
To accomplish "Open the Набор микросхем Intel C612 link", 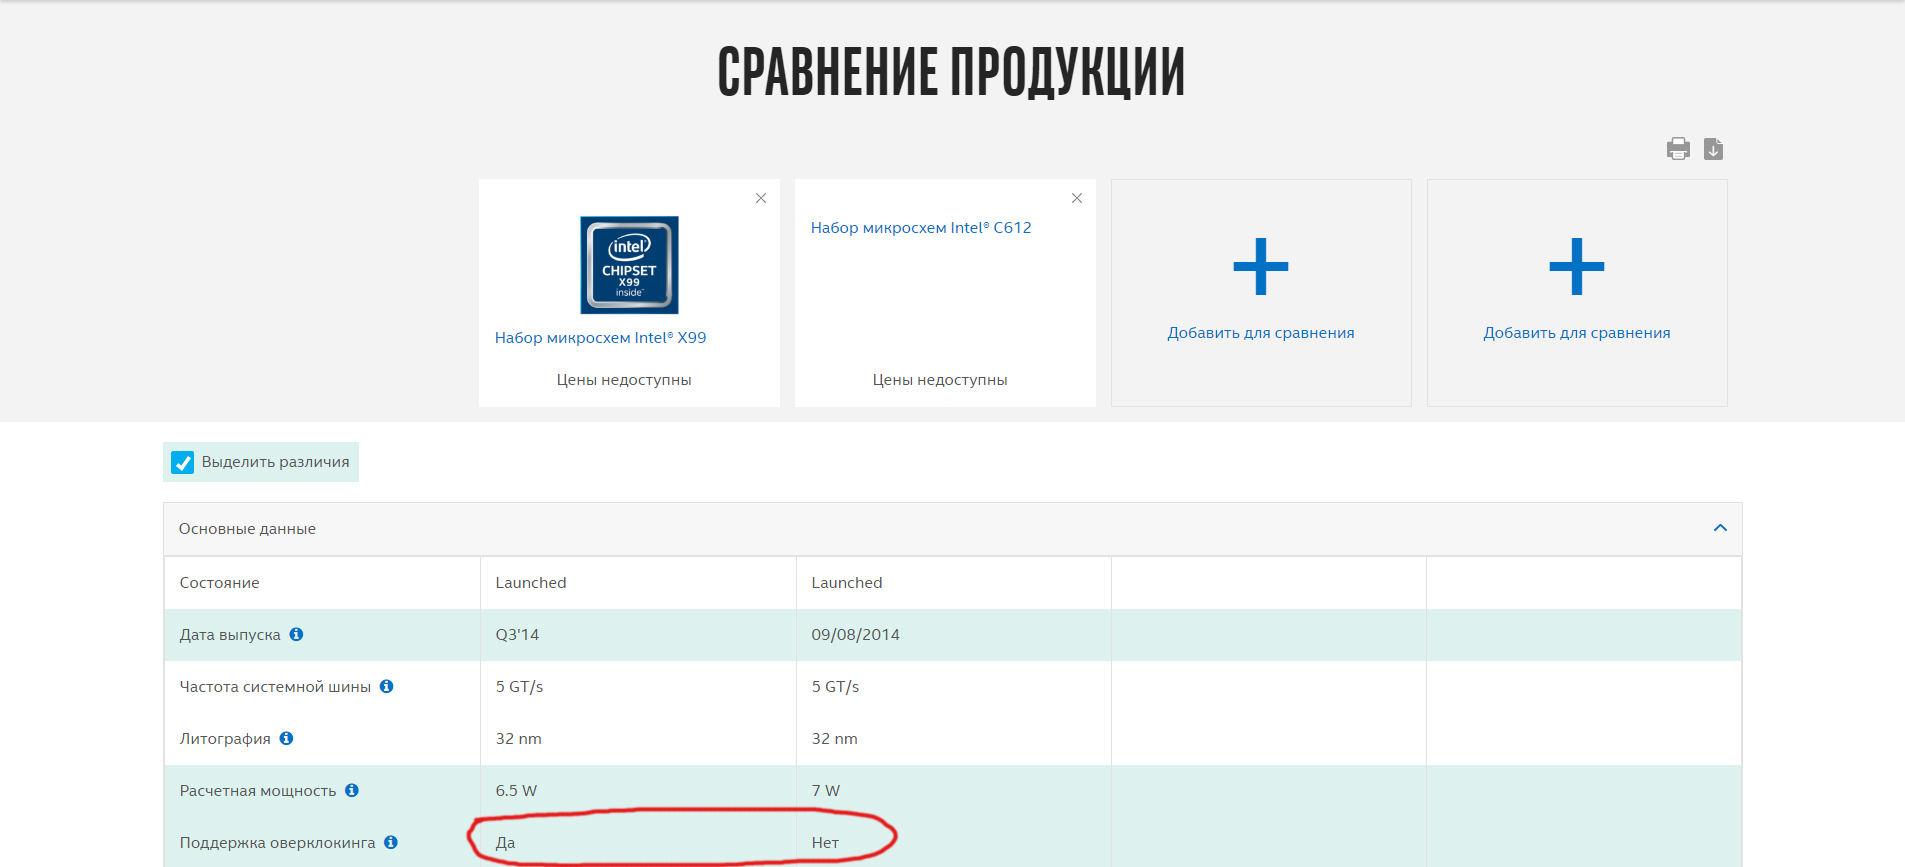I will (x=921, y=228).
